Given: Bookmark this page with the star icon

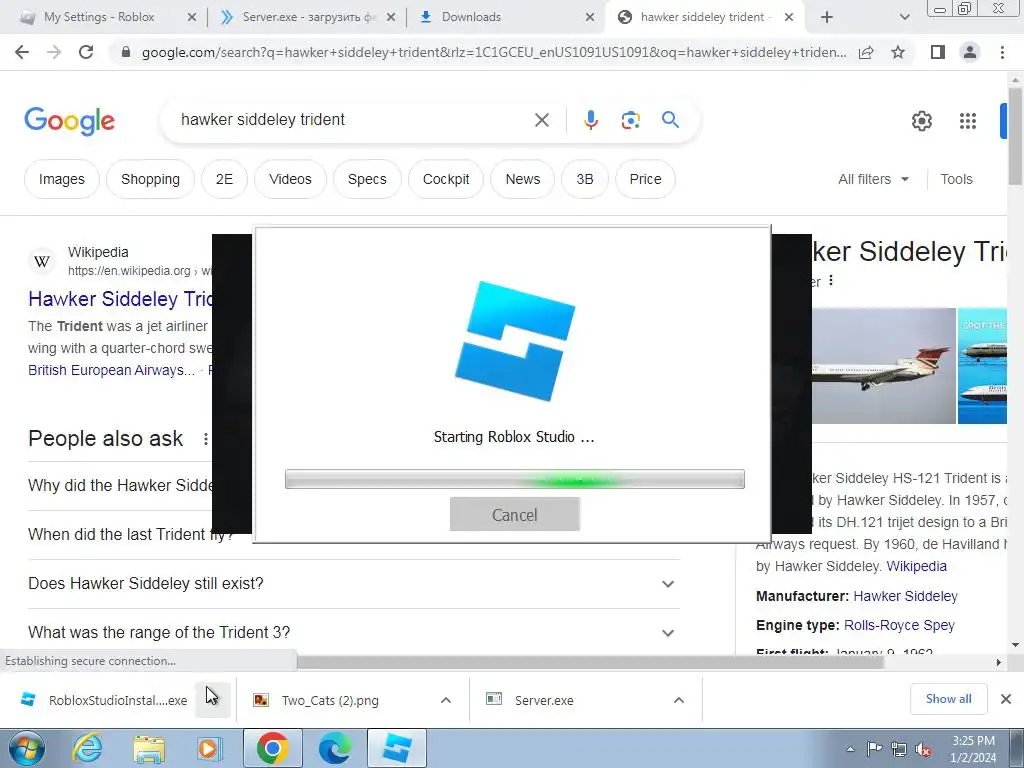Looking at the screenshot, I should [x=898, y=52].
